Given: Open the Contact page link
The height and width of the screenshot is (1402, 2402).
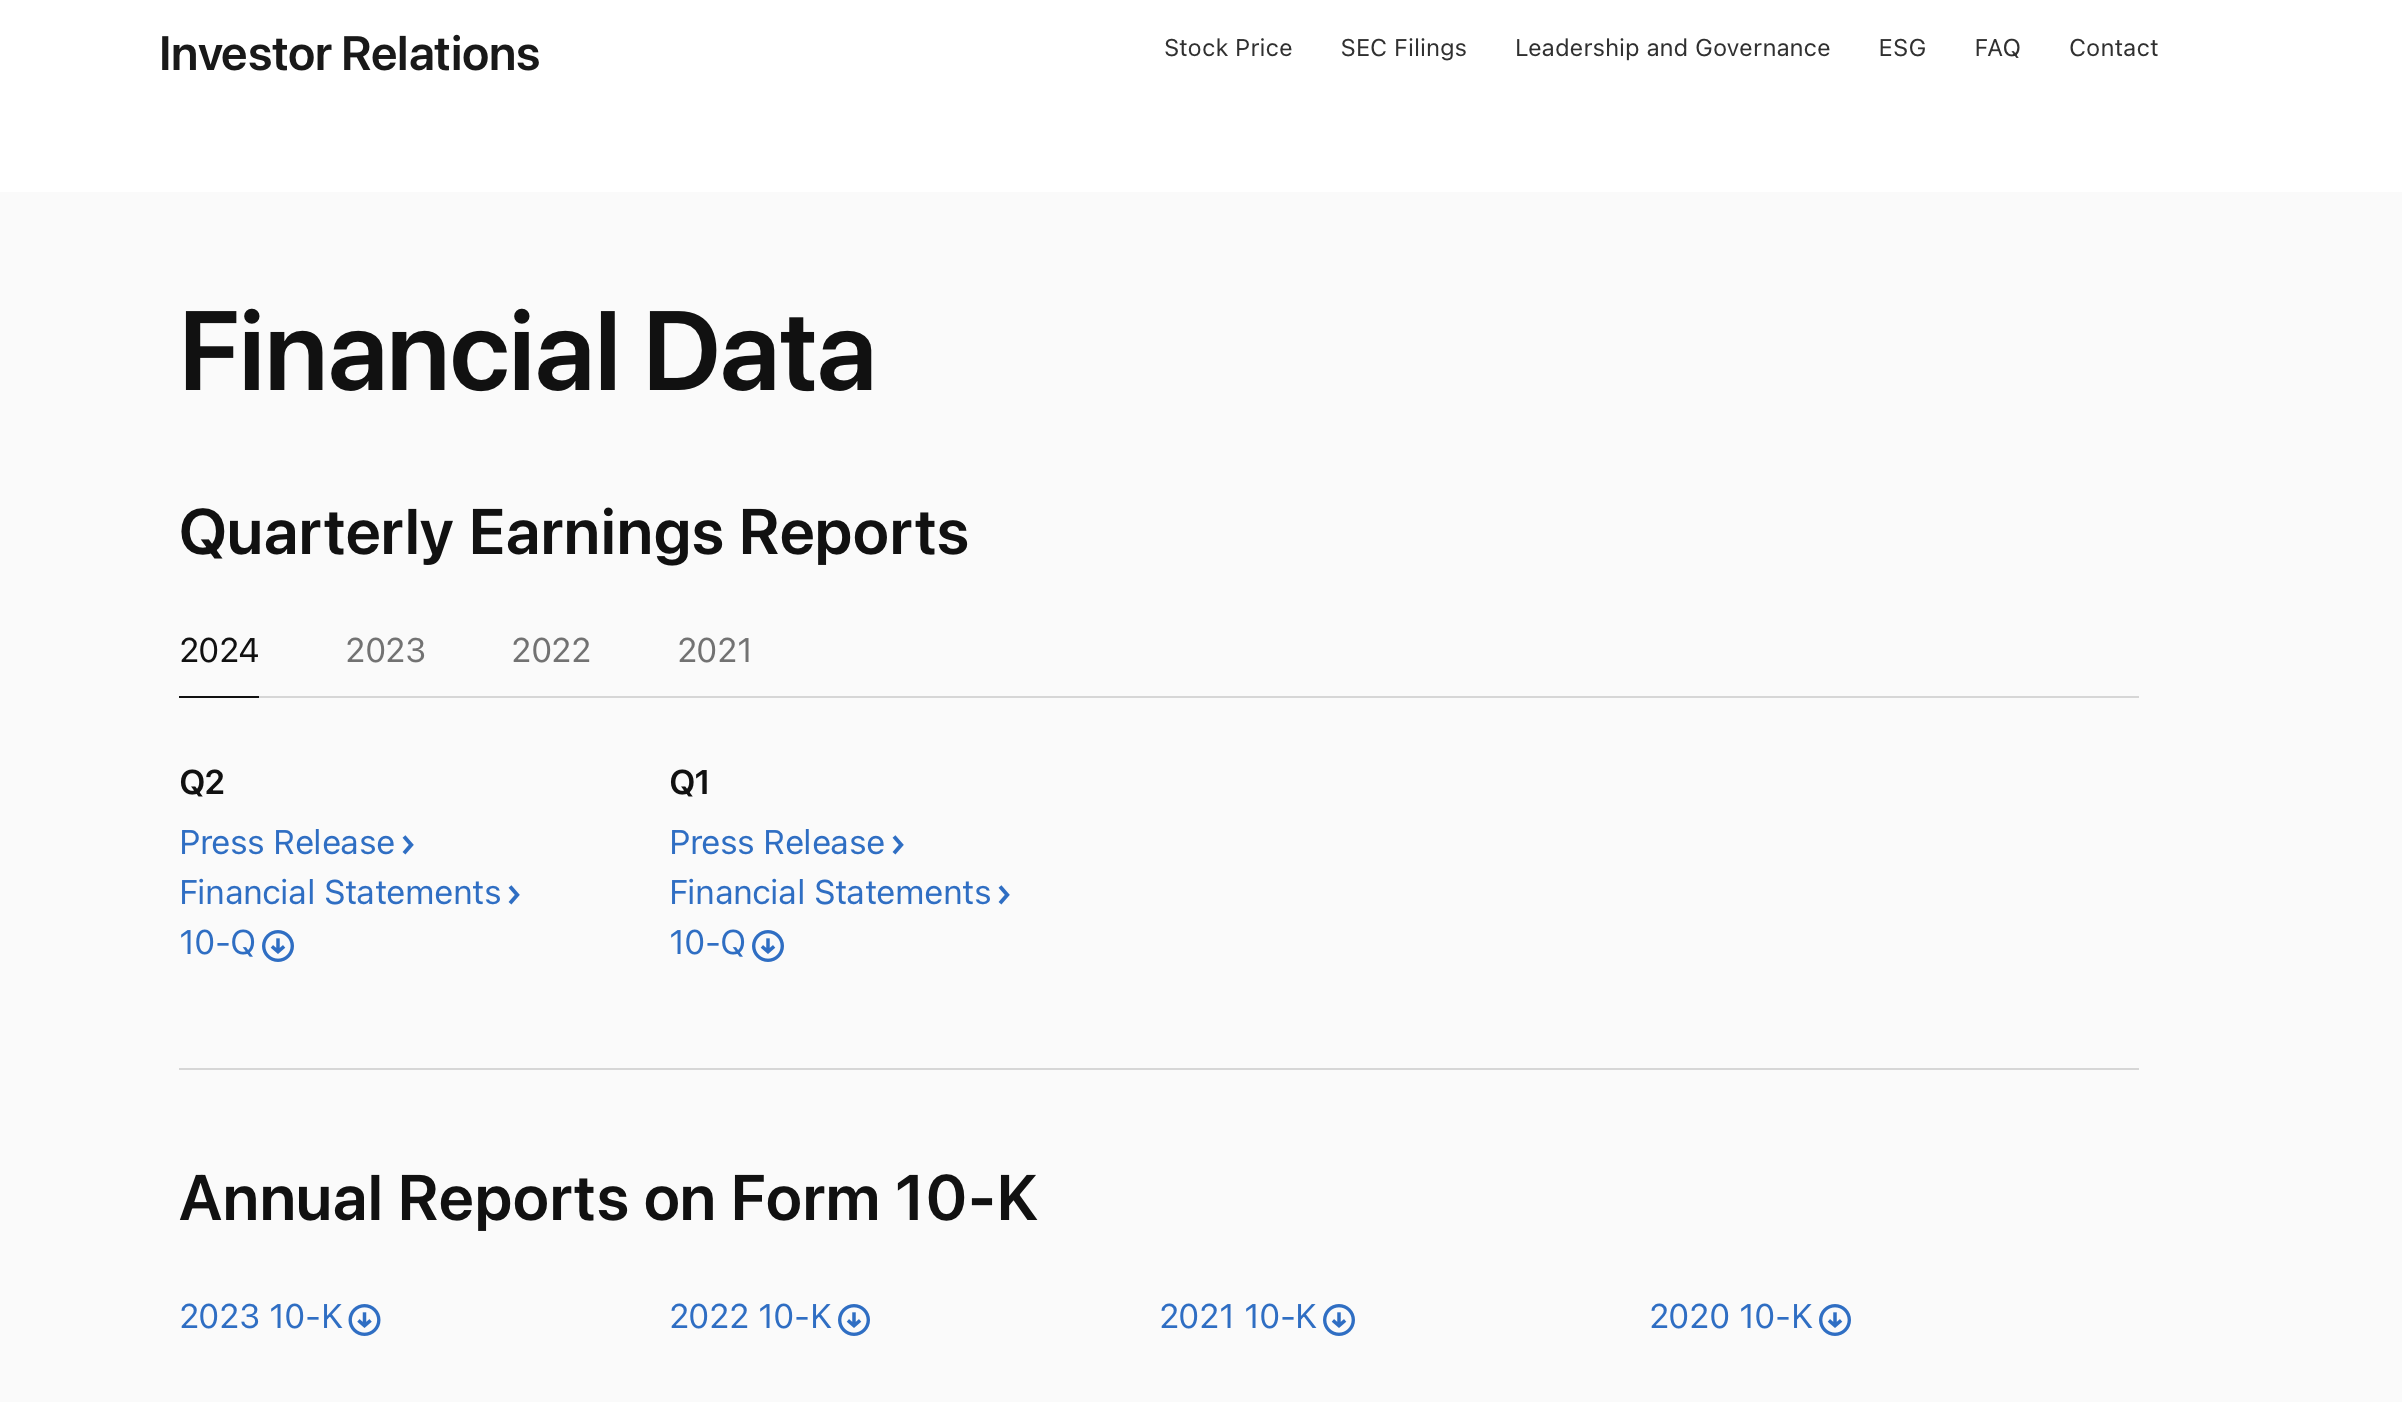Looking at the screenshot, I should [2113, 48].
